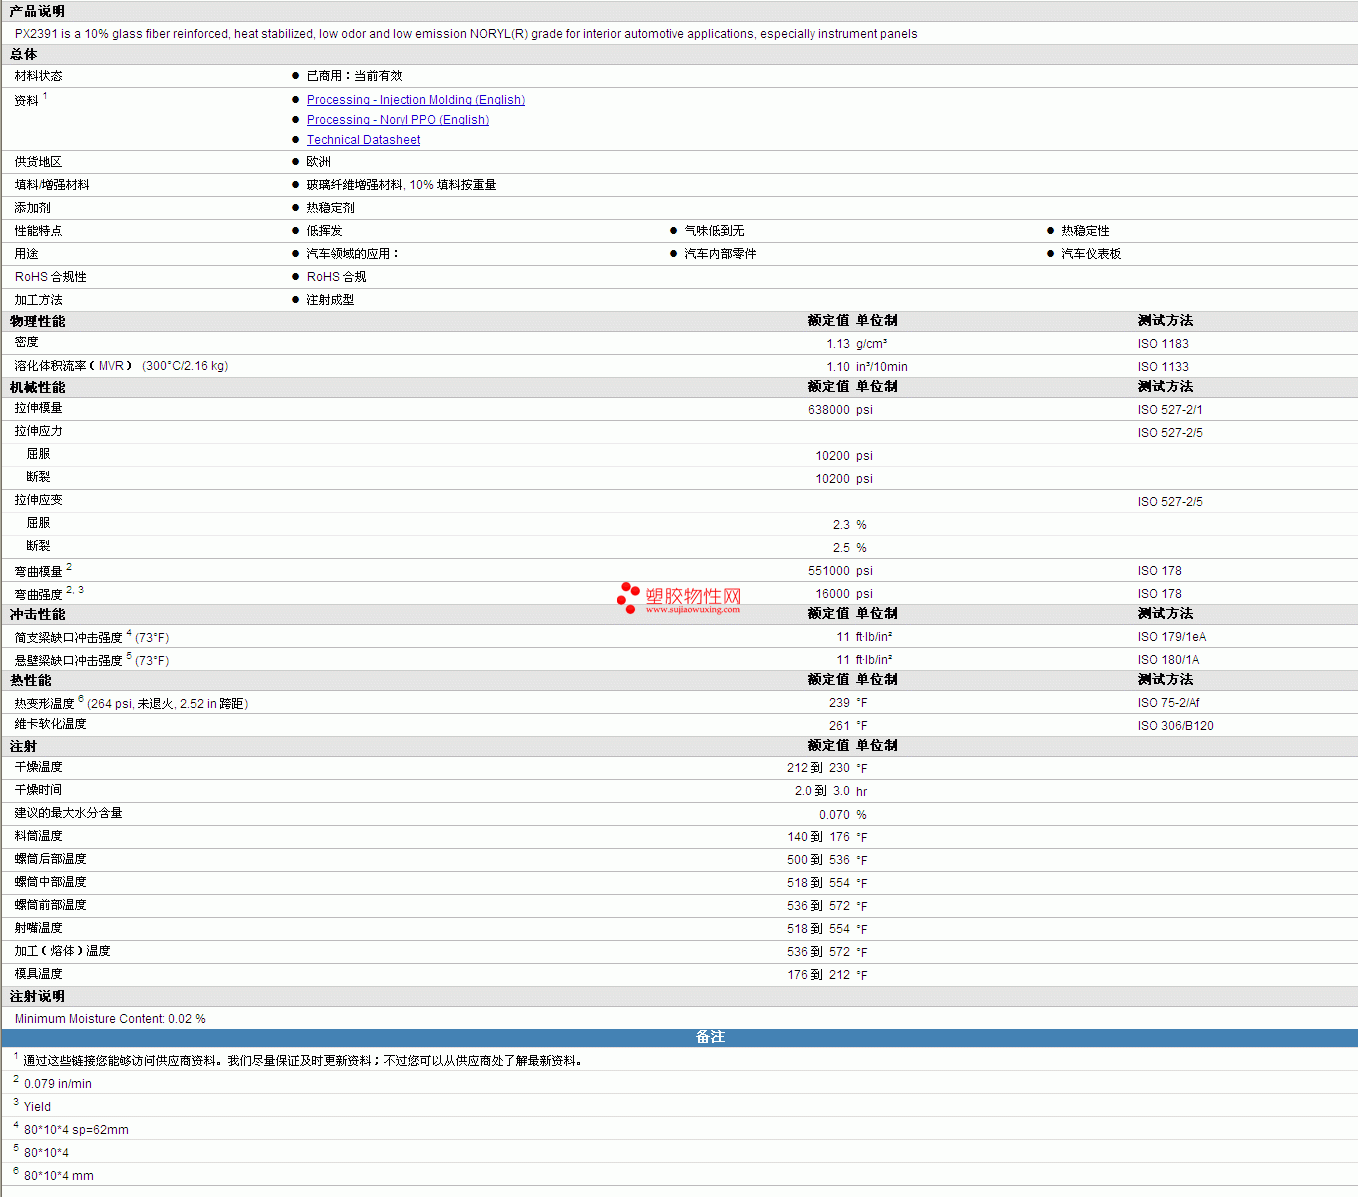1358x1197 pixels.
Task: Click the red dots 塑胶物性网 logo icon
Action: tap(628, 597)
